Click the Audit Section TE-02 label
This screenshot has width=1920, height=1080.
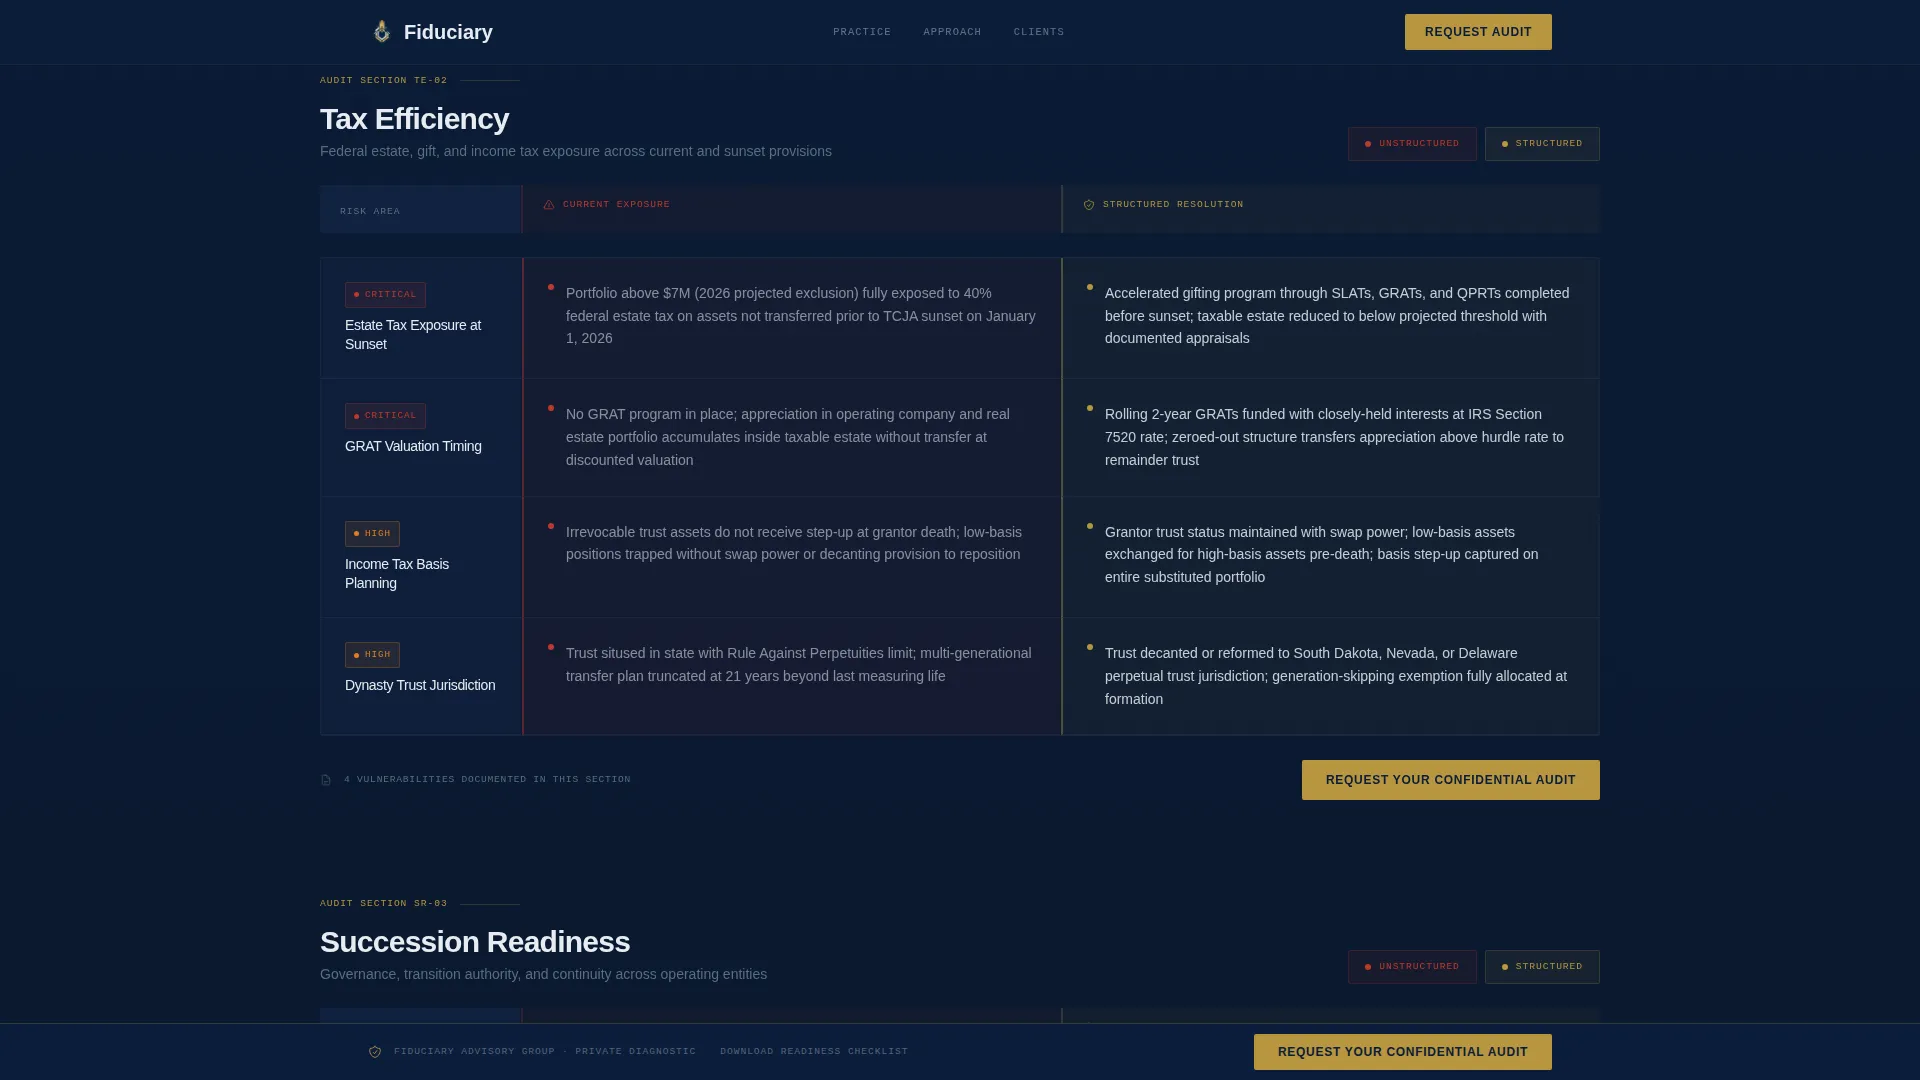[x=384, y=81]
